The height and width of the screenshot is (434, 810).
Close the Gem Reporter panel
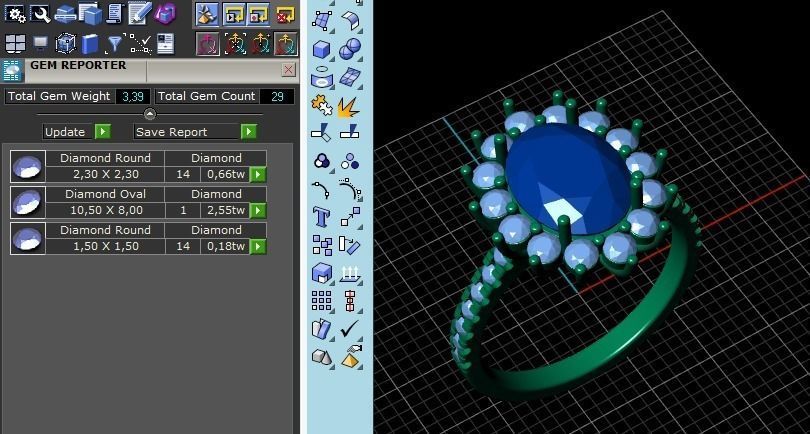[289, 70]
